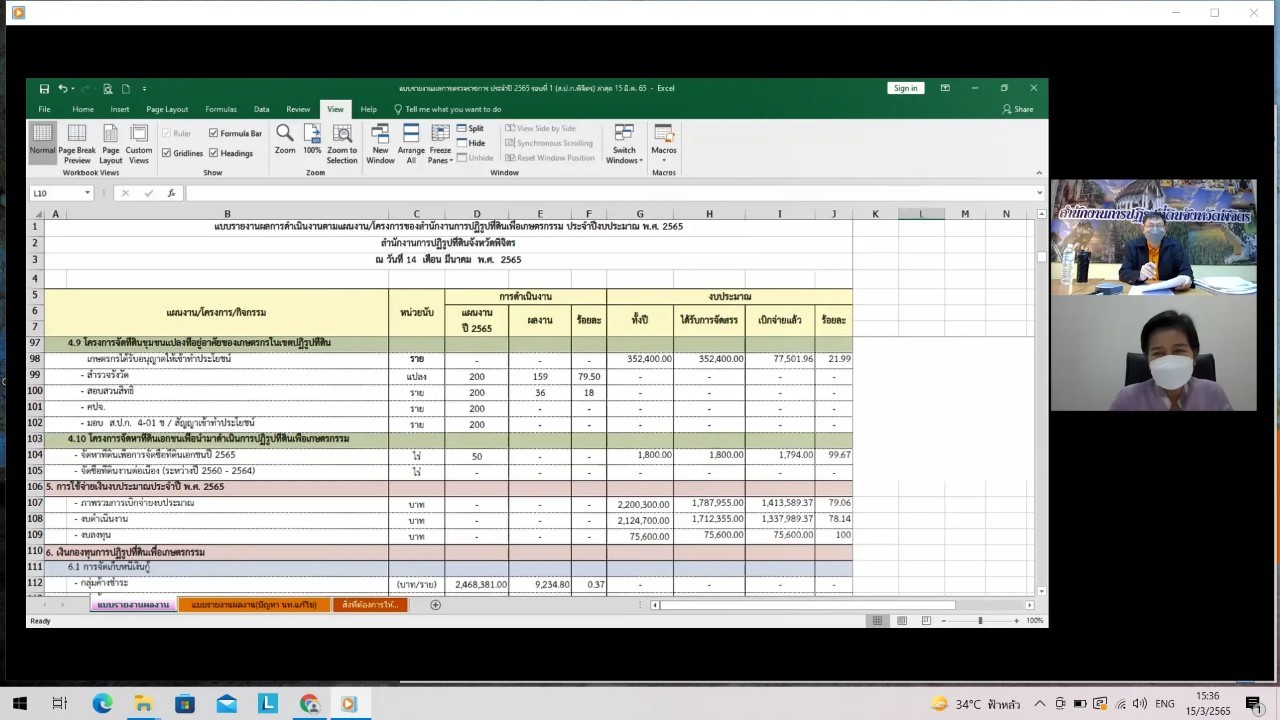
Task: Switch to the Review tab
Action: [298, 109]
